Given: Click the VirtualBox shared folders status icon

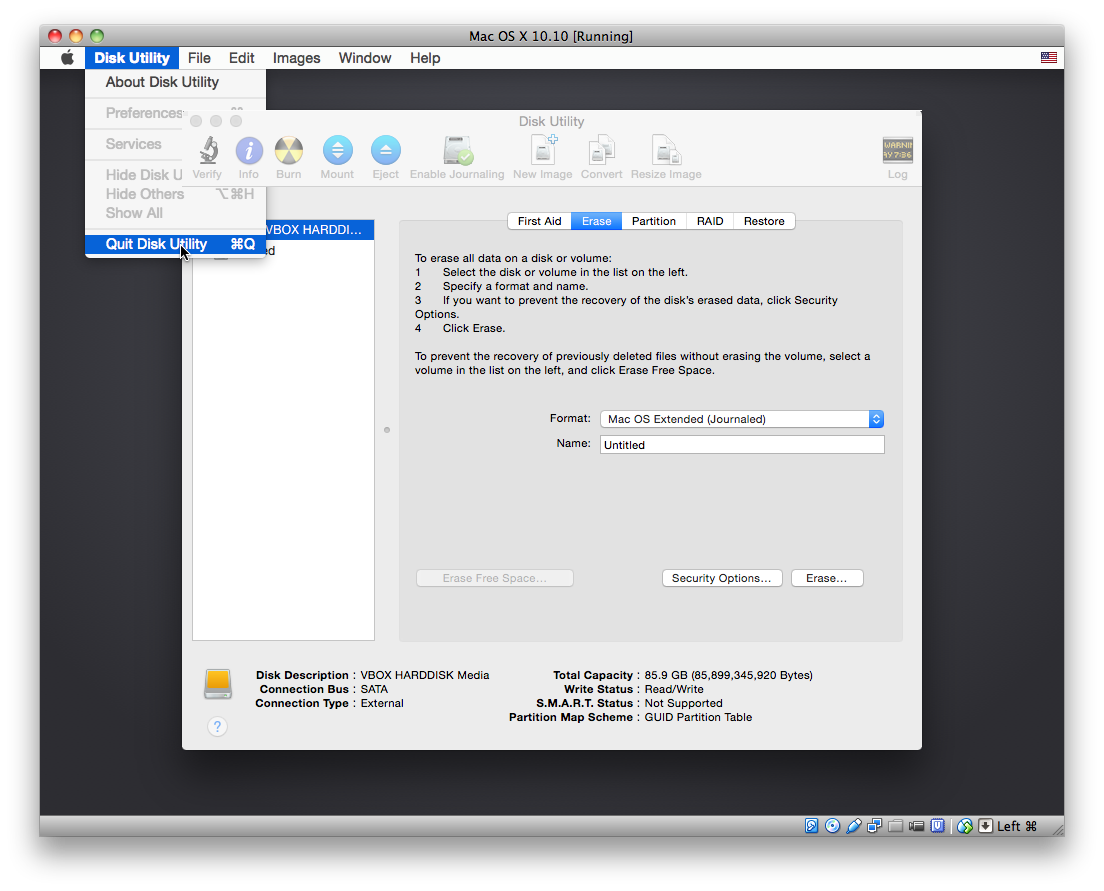Looking at the screenshot, I should point(896,825).
